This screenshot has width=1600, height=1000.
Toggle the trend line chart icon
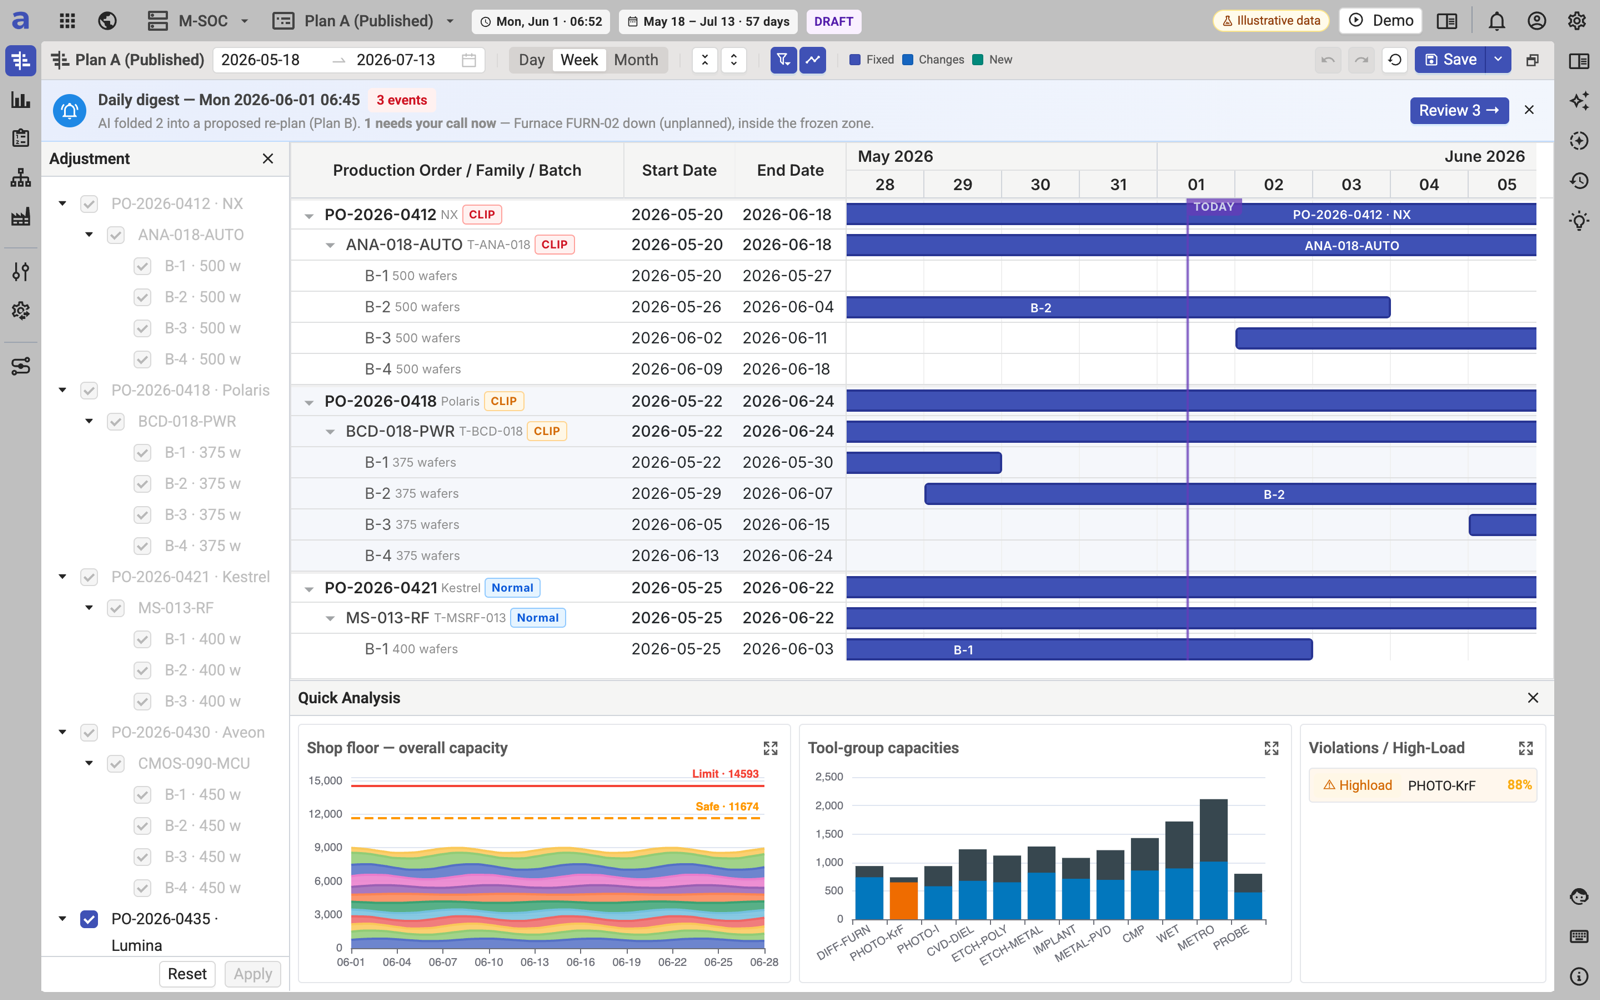[813, 60]
